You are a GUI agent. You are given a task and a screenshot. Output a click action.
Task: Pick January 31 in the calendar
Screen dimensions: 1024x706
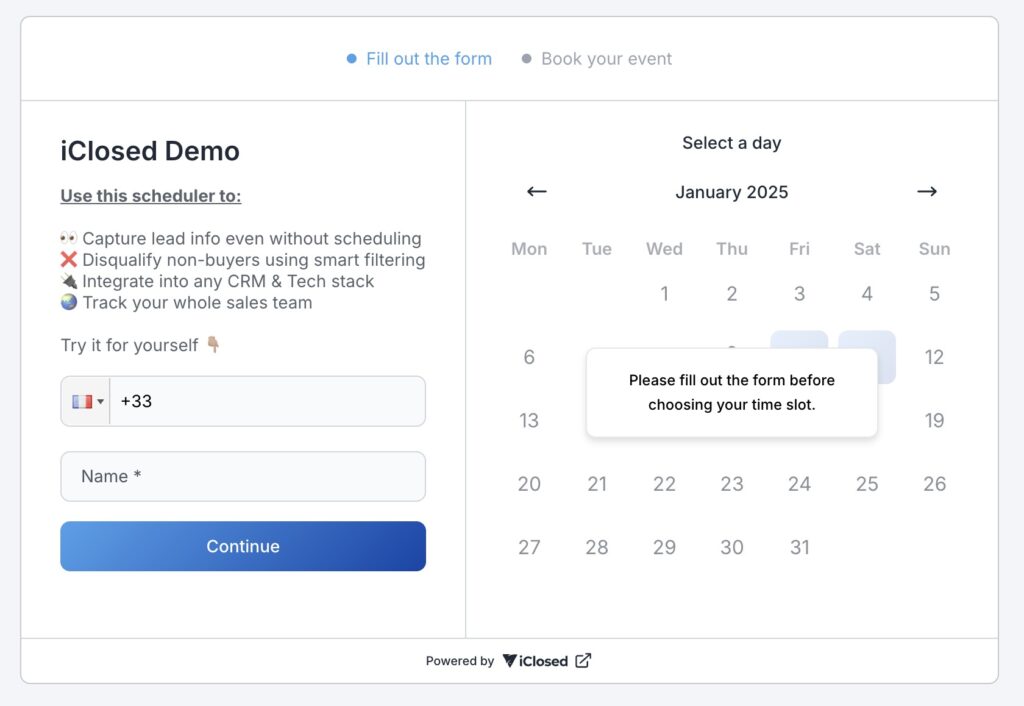(x=799, y=547)
